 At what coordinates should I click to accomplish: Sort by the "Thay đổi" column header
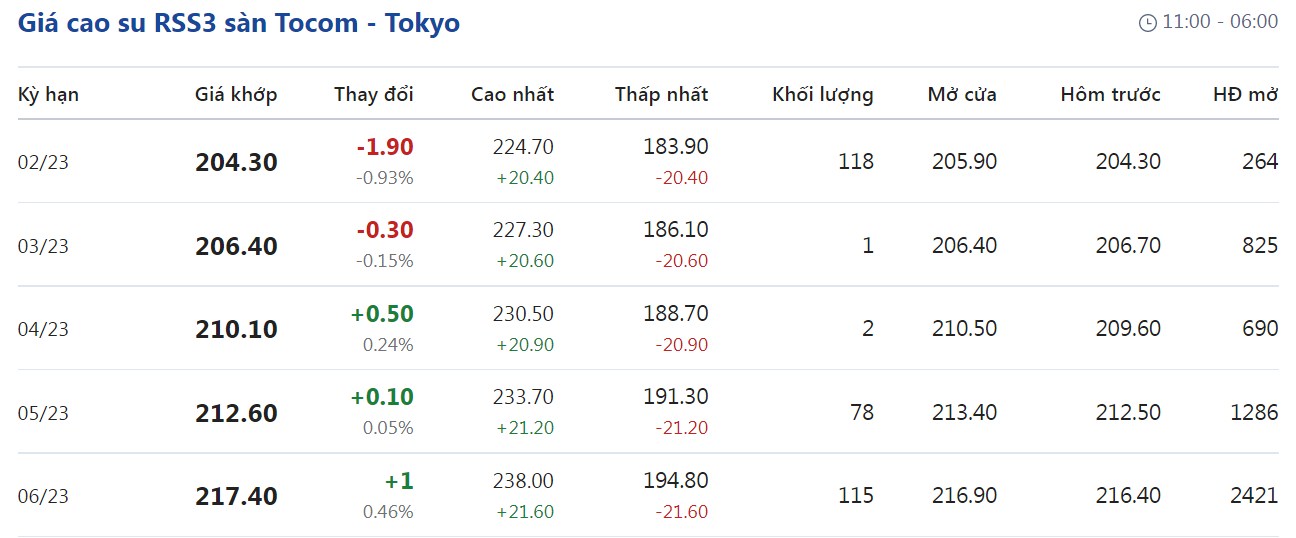click(x=373, y=95)
